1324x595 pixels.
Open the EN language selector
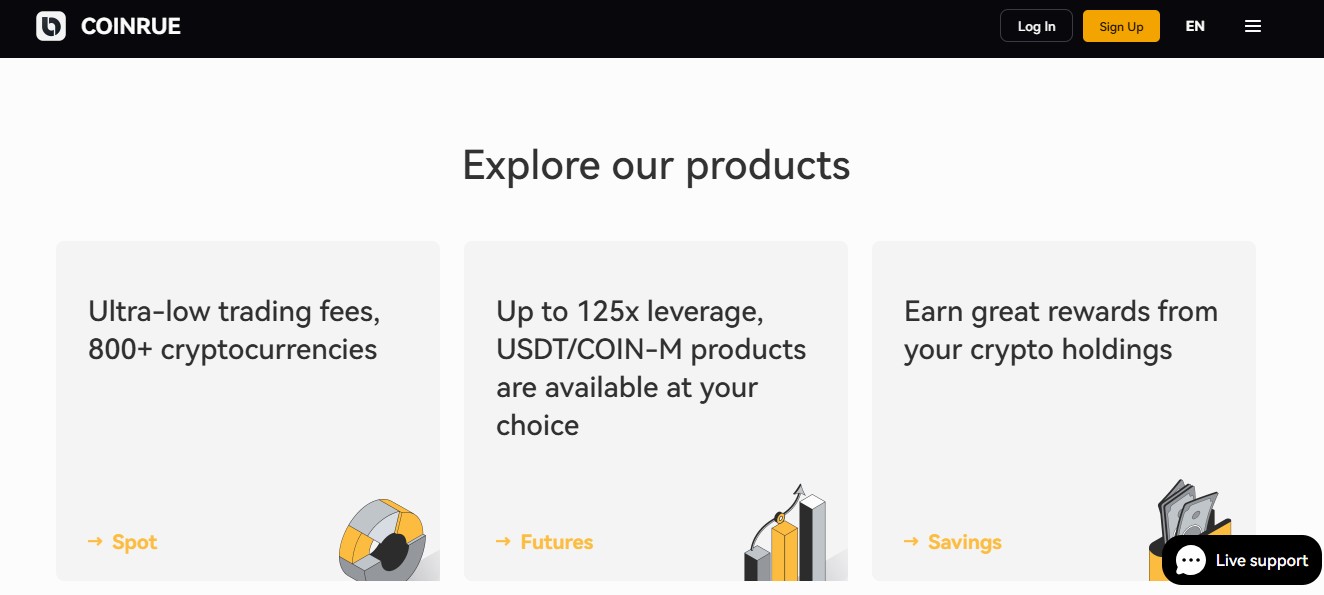[x=1194, y=27]
